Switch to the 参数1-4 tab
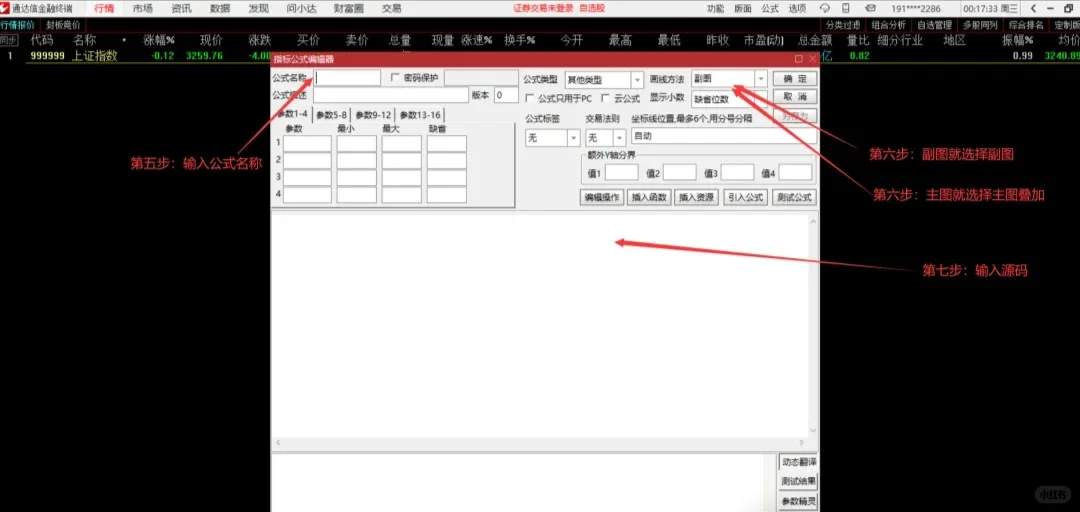This screenshot has height=512, width=1080. point(292,114)
